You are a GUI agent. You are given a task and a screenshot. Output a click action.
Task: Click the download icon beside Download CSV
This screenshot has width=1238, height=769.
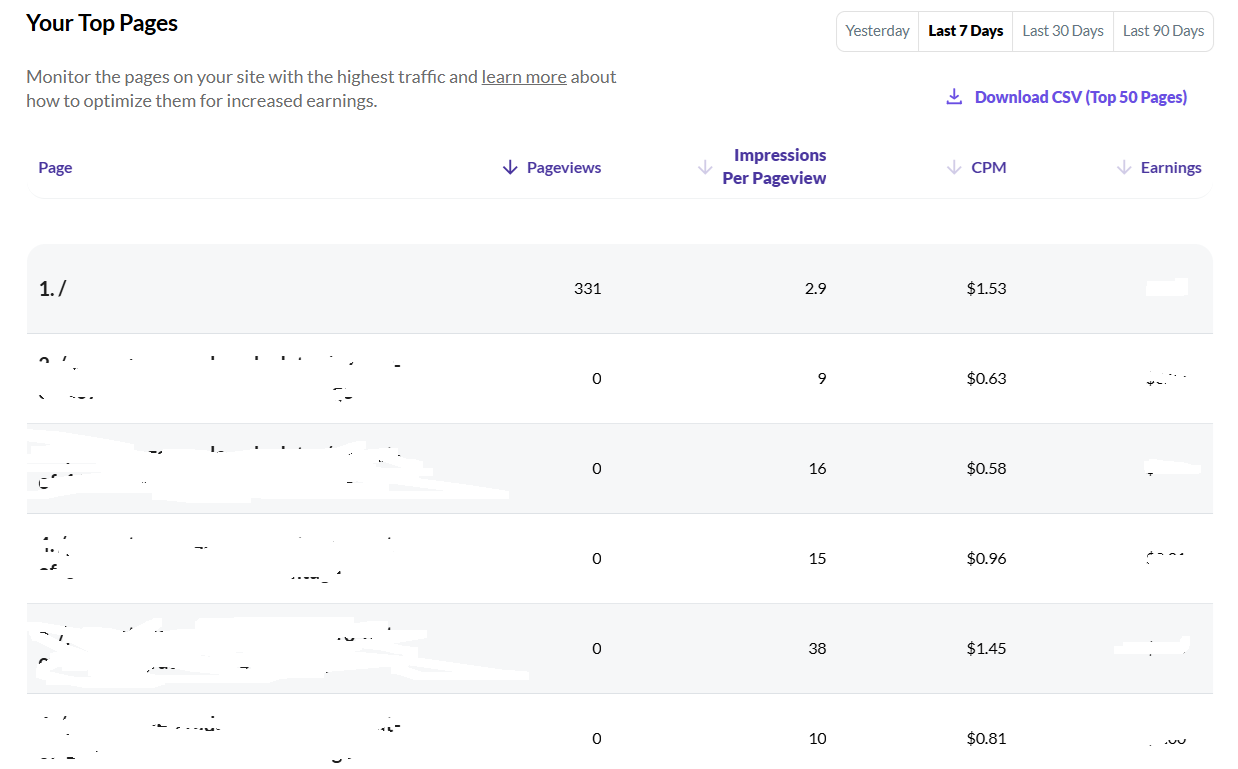click(954, 97)
